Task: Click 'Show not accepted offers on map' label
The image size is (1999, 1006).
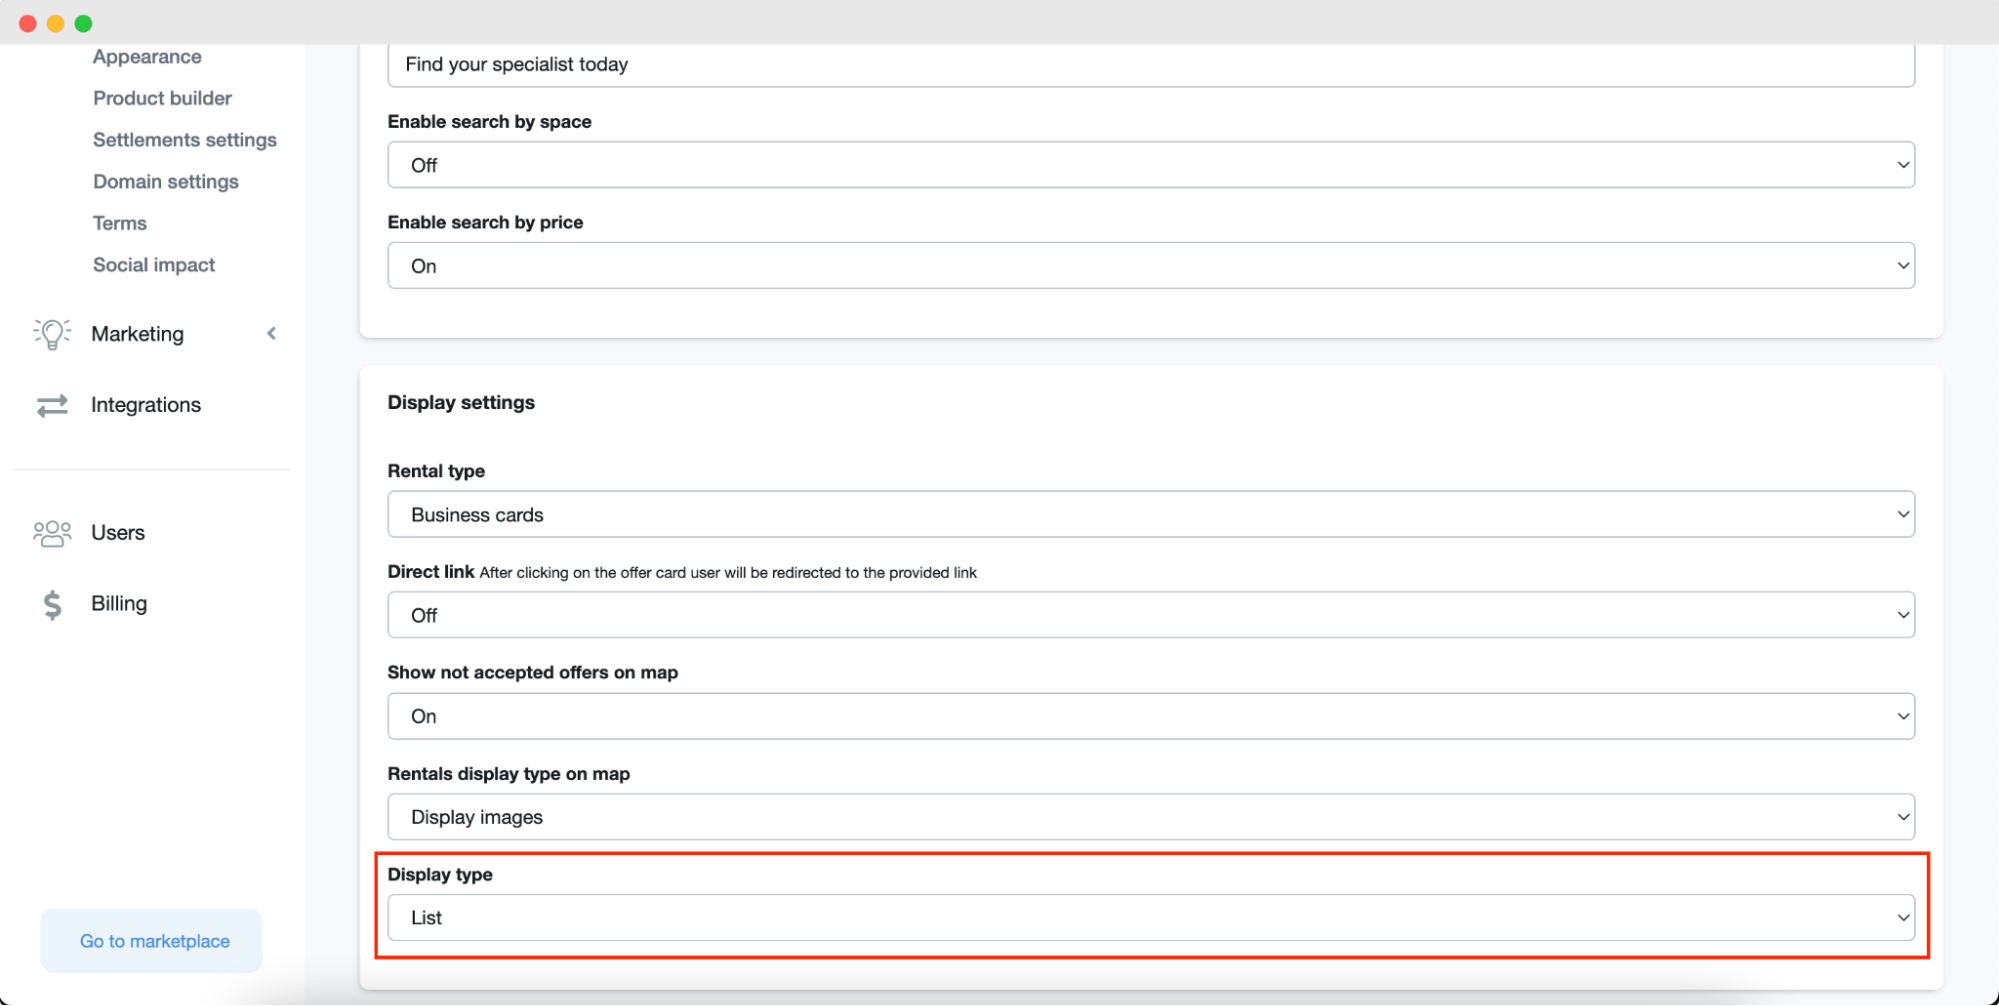Action: [533, 673]
